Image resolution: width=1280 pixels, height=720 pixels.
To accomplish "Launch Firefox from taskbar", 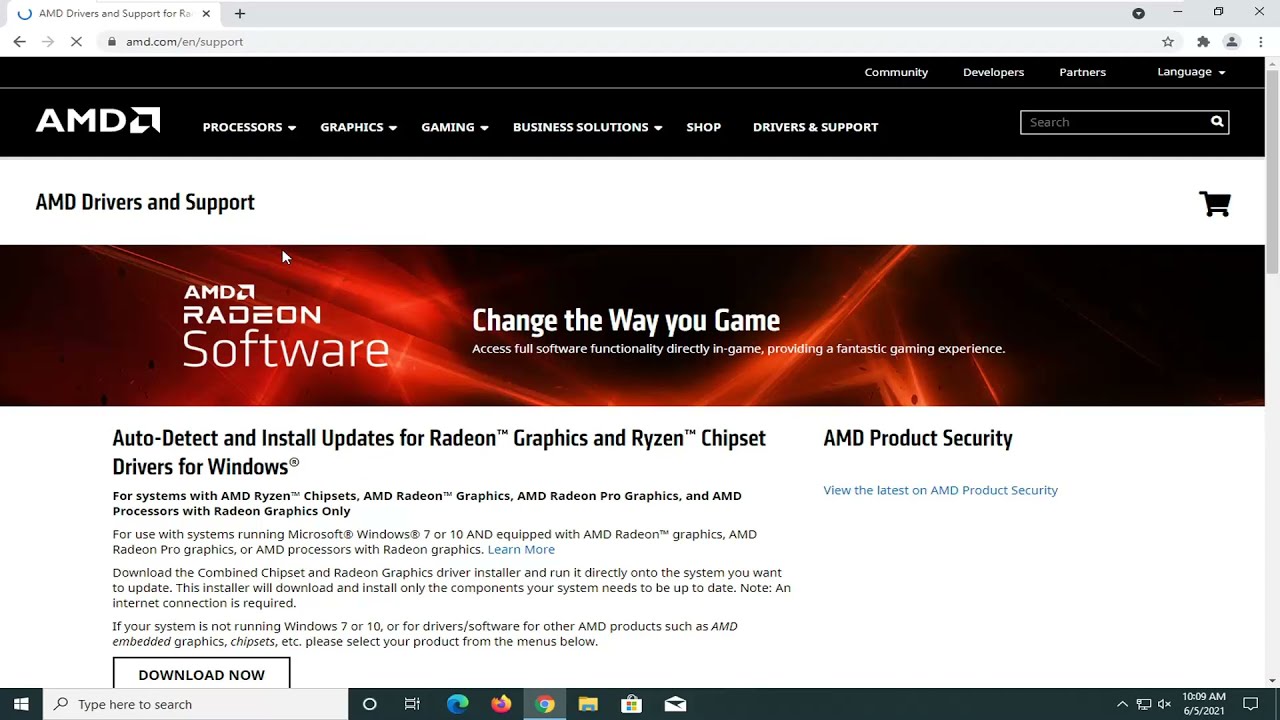I will click(x=501, y=704).
